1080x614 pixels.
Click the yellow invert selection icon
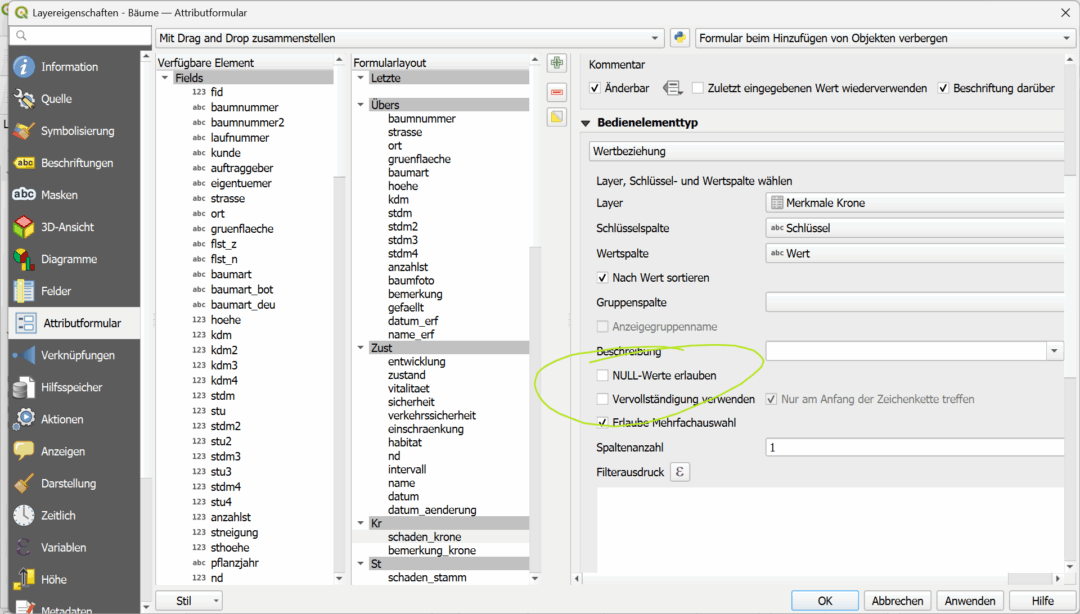(557, 117)
